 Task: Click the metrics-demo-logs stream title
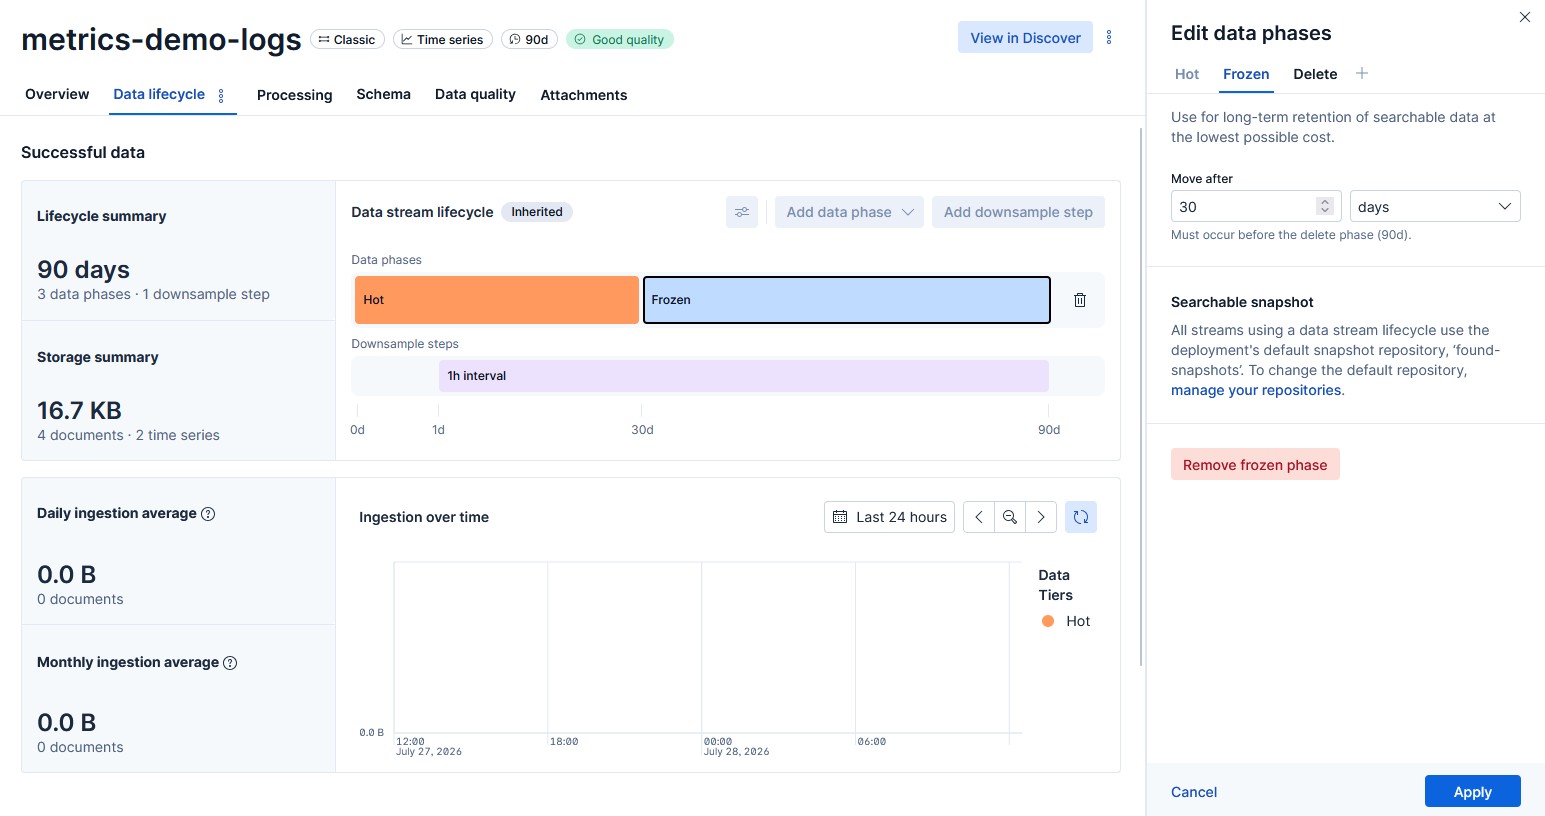coord(161,38)
